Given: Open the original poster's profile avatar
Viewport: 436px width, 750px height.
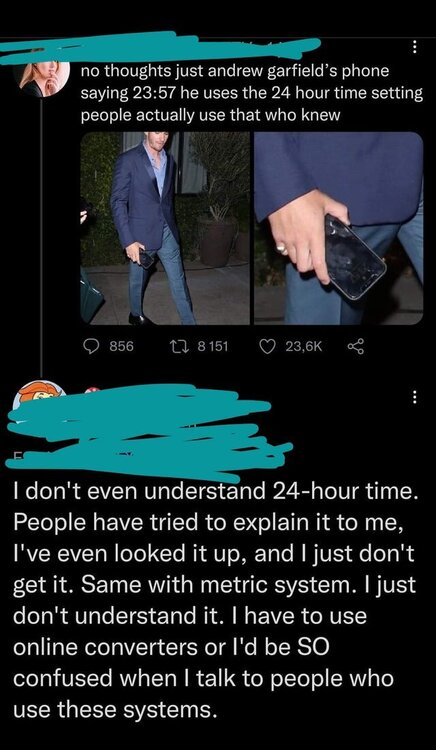Looking at the screenshot, I should click(x=41, y=79).
